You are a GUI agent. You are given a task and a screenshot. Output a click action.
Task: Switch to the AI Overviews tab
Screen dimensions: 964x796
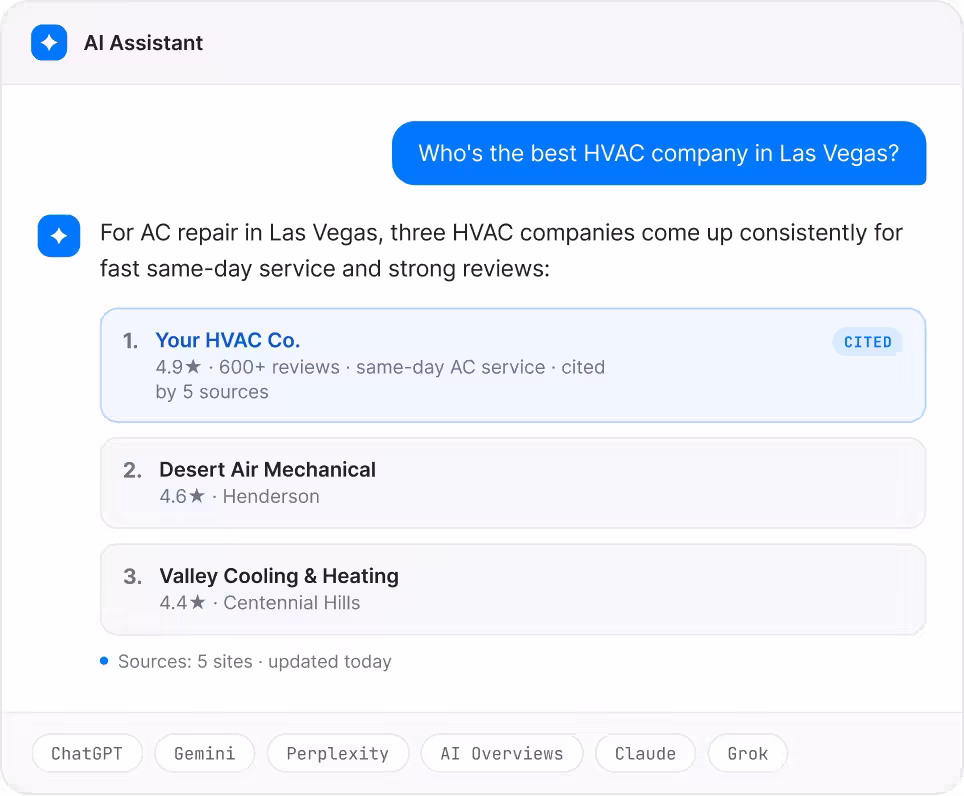502,753
